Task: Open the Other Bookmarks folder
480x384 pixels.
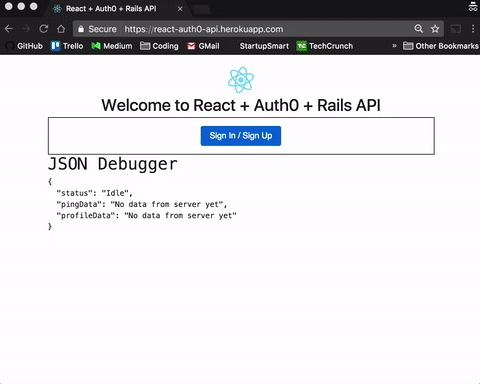Action: [x=441, y=46]
